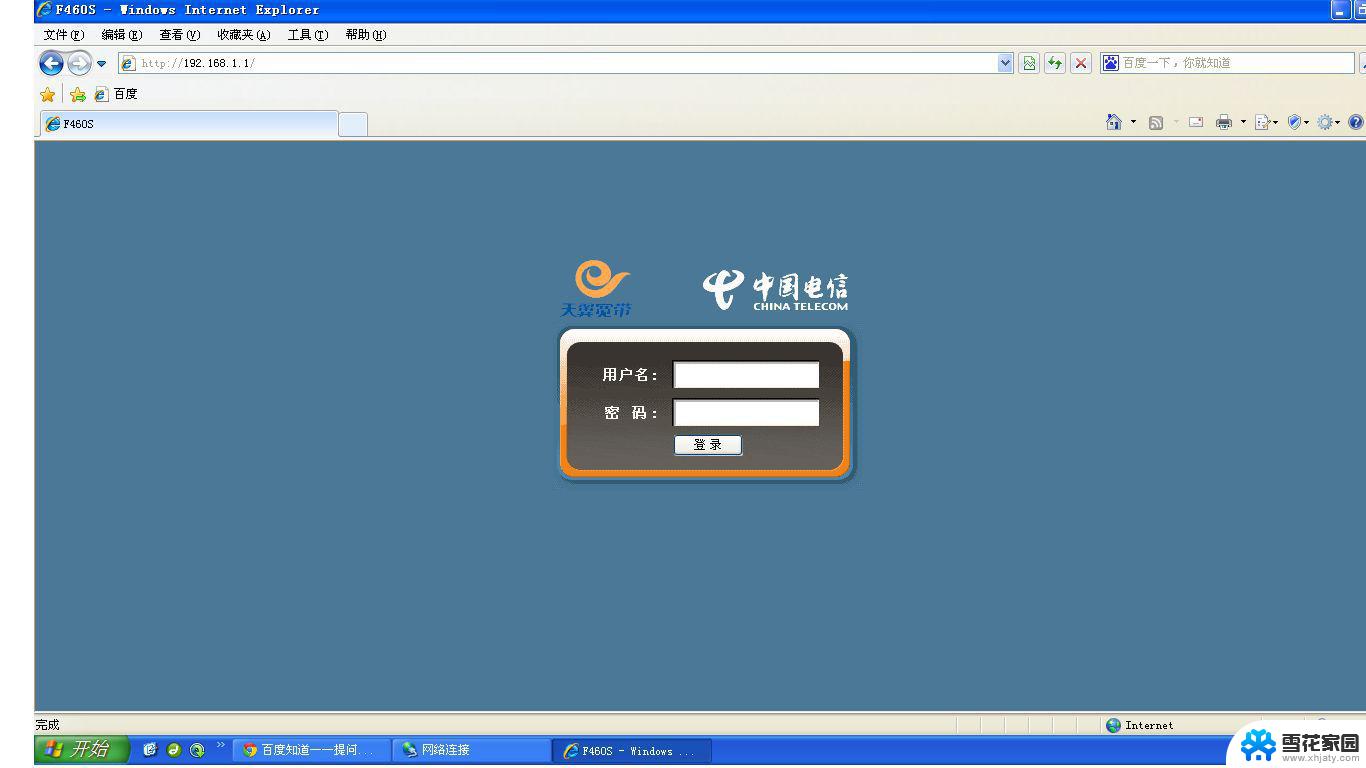Open the 查看 menu
This screenshot has width=1366, height=768.
[x=179, y=35]
